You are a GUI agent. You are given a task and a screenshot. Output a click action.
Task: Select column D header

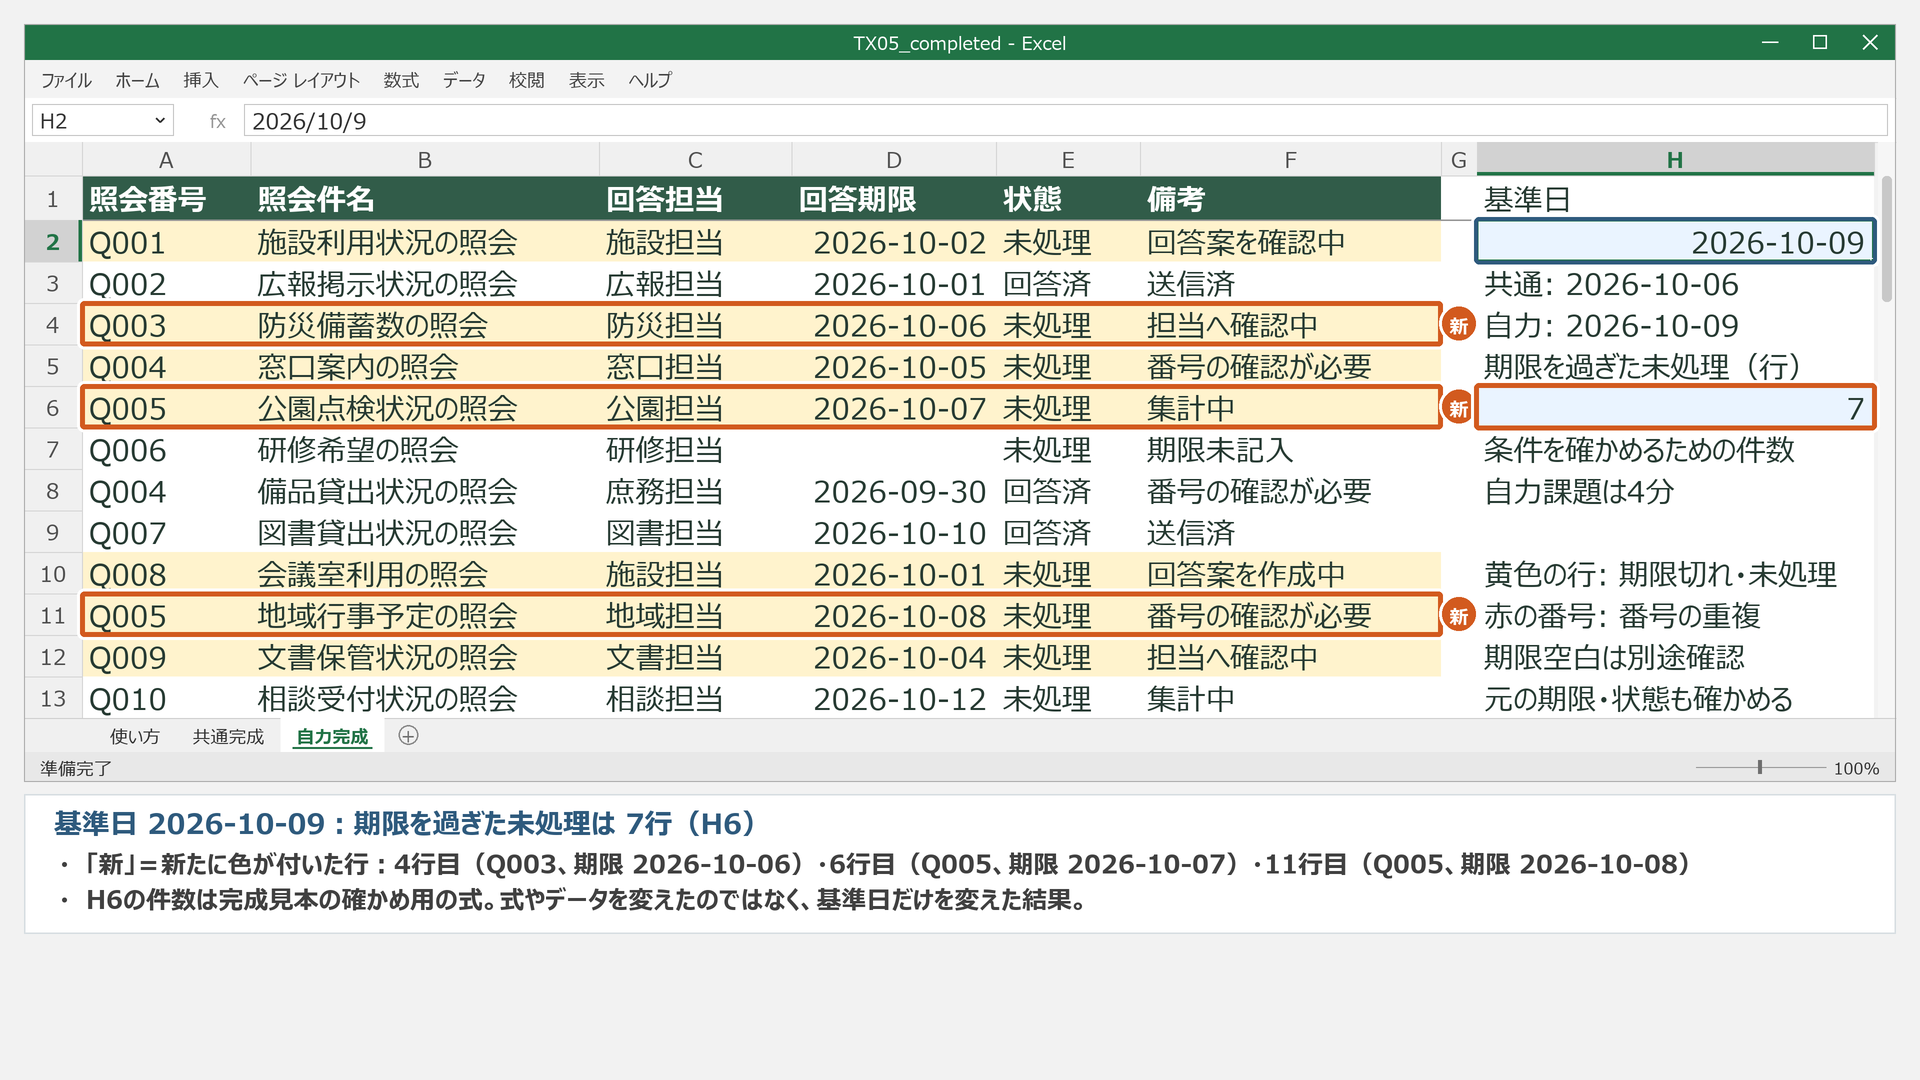click(894, 160)
